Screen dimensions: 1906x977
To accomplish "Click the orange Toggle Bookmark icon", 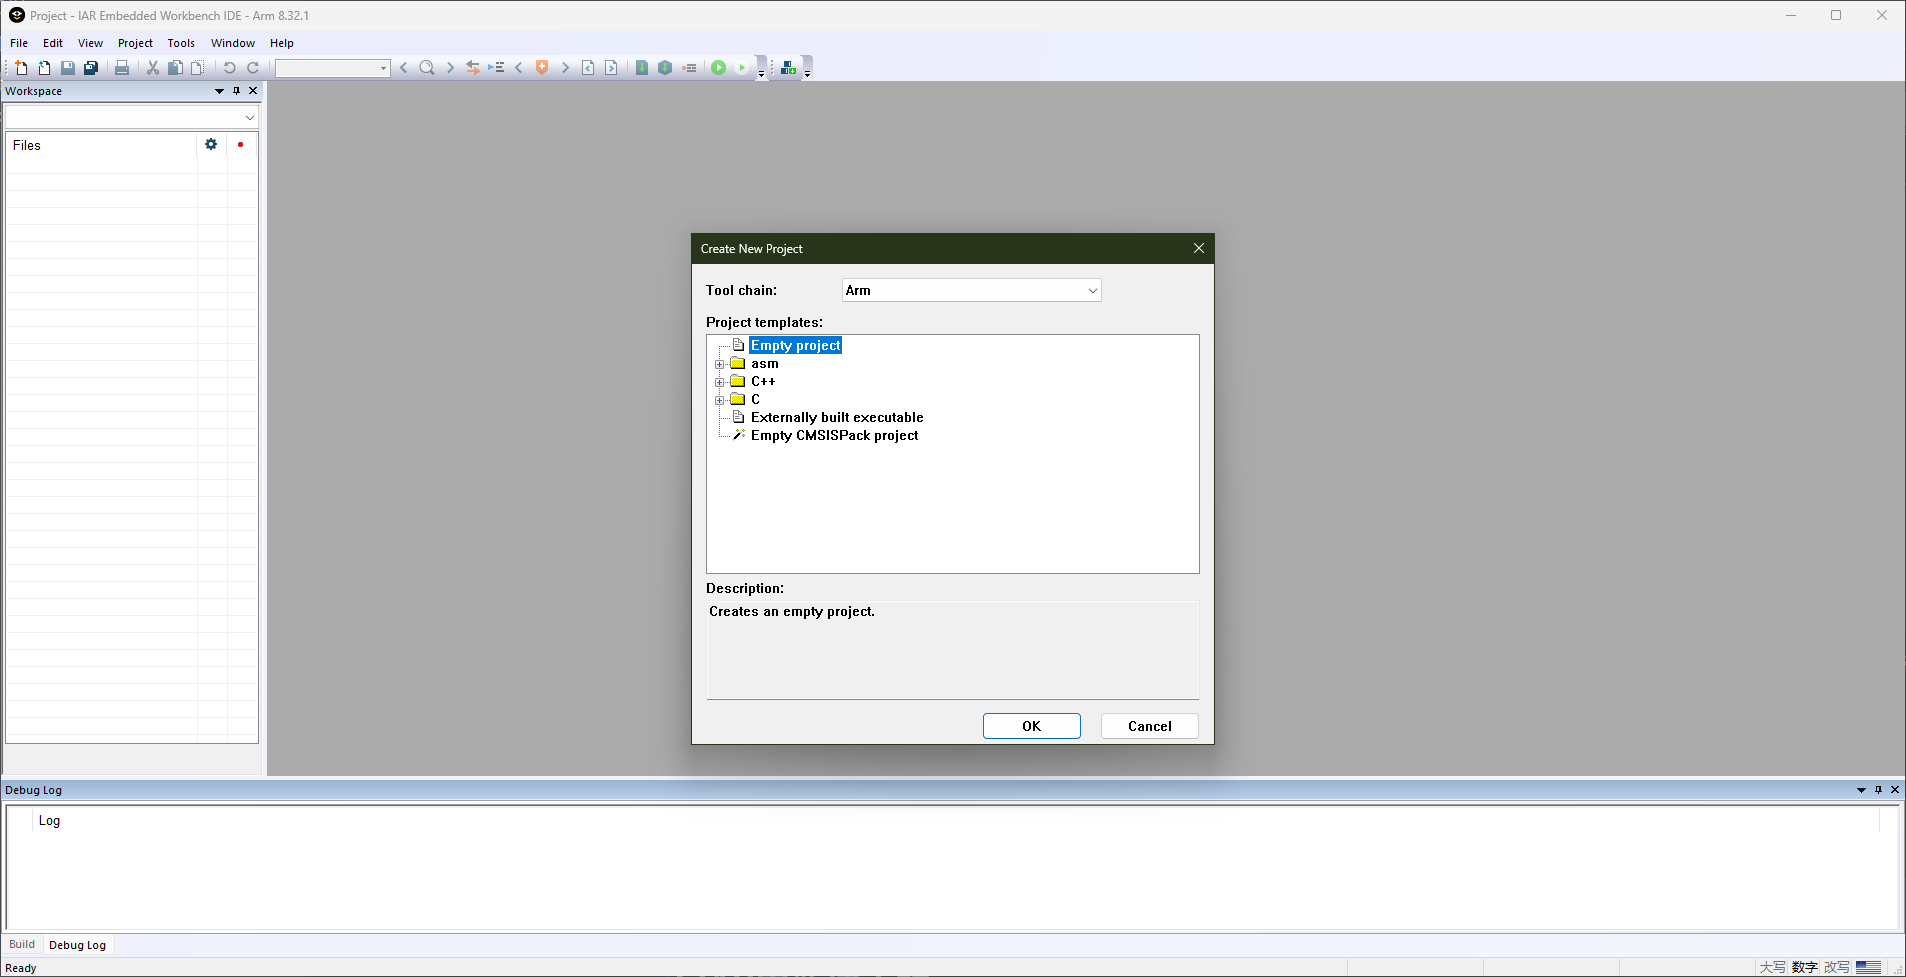I will [542, 68].
